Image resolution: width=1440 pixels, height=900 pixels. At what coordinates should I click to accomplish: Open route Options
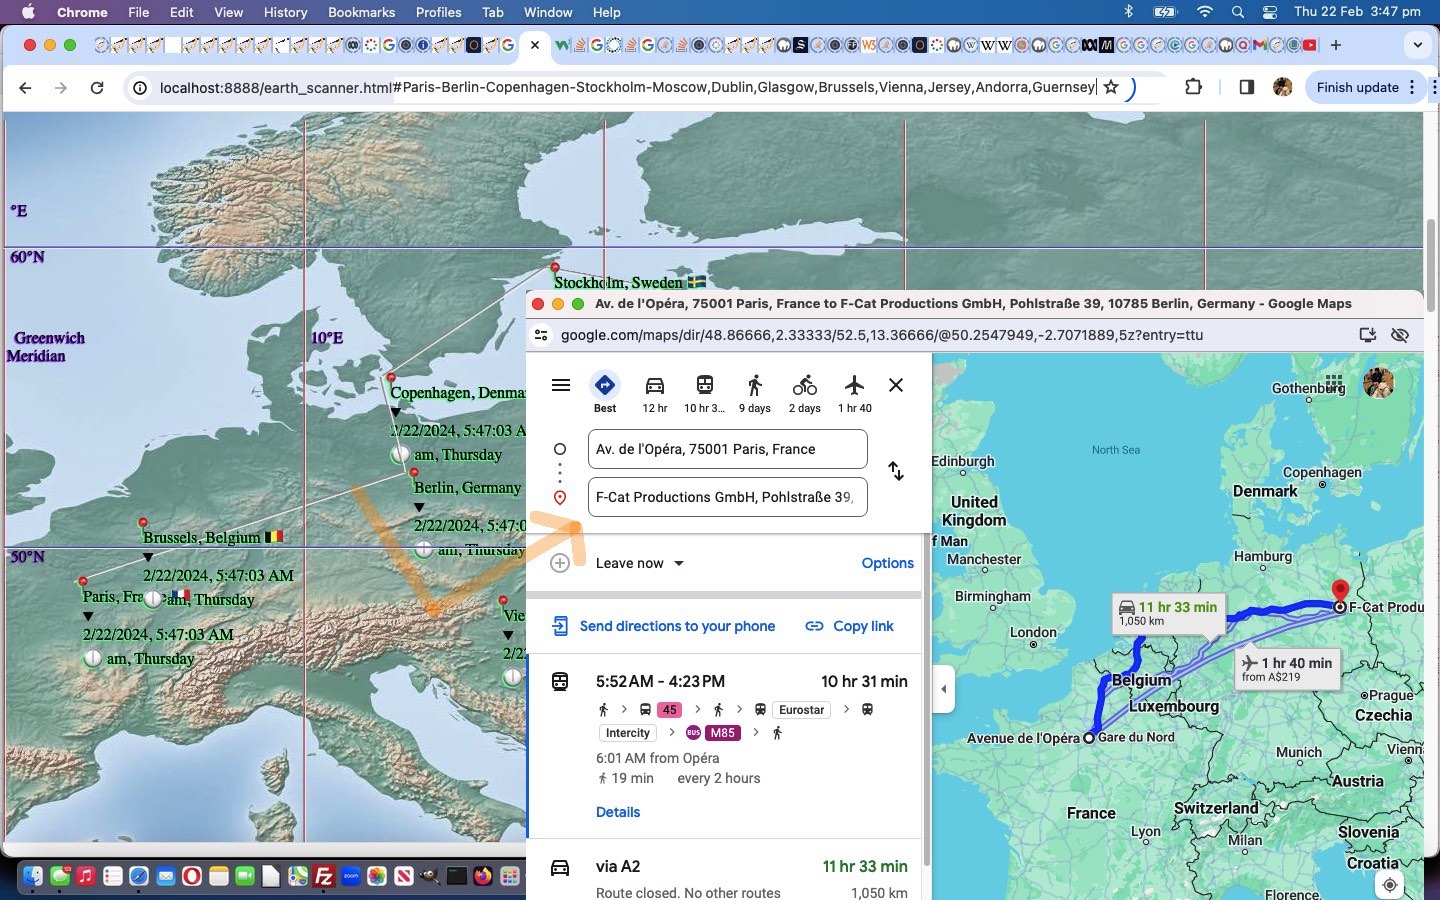887,563
